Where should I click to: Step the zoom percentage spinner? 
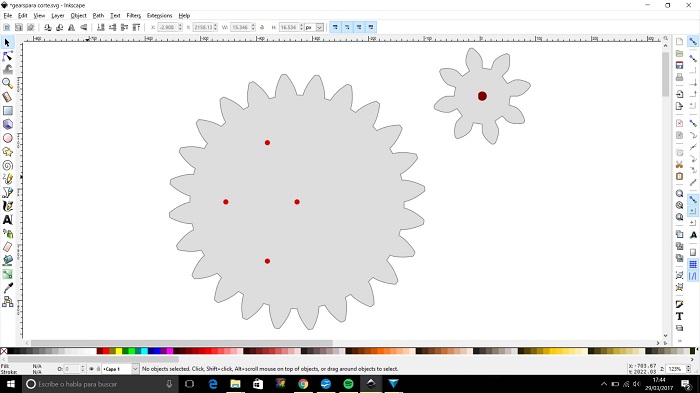[x=688, y=369]
